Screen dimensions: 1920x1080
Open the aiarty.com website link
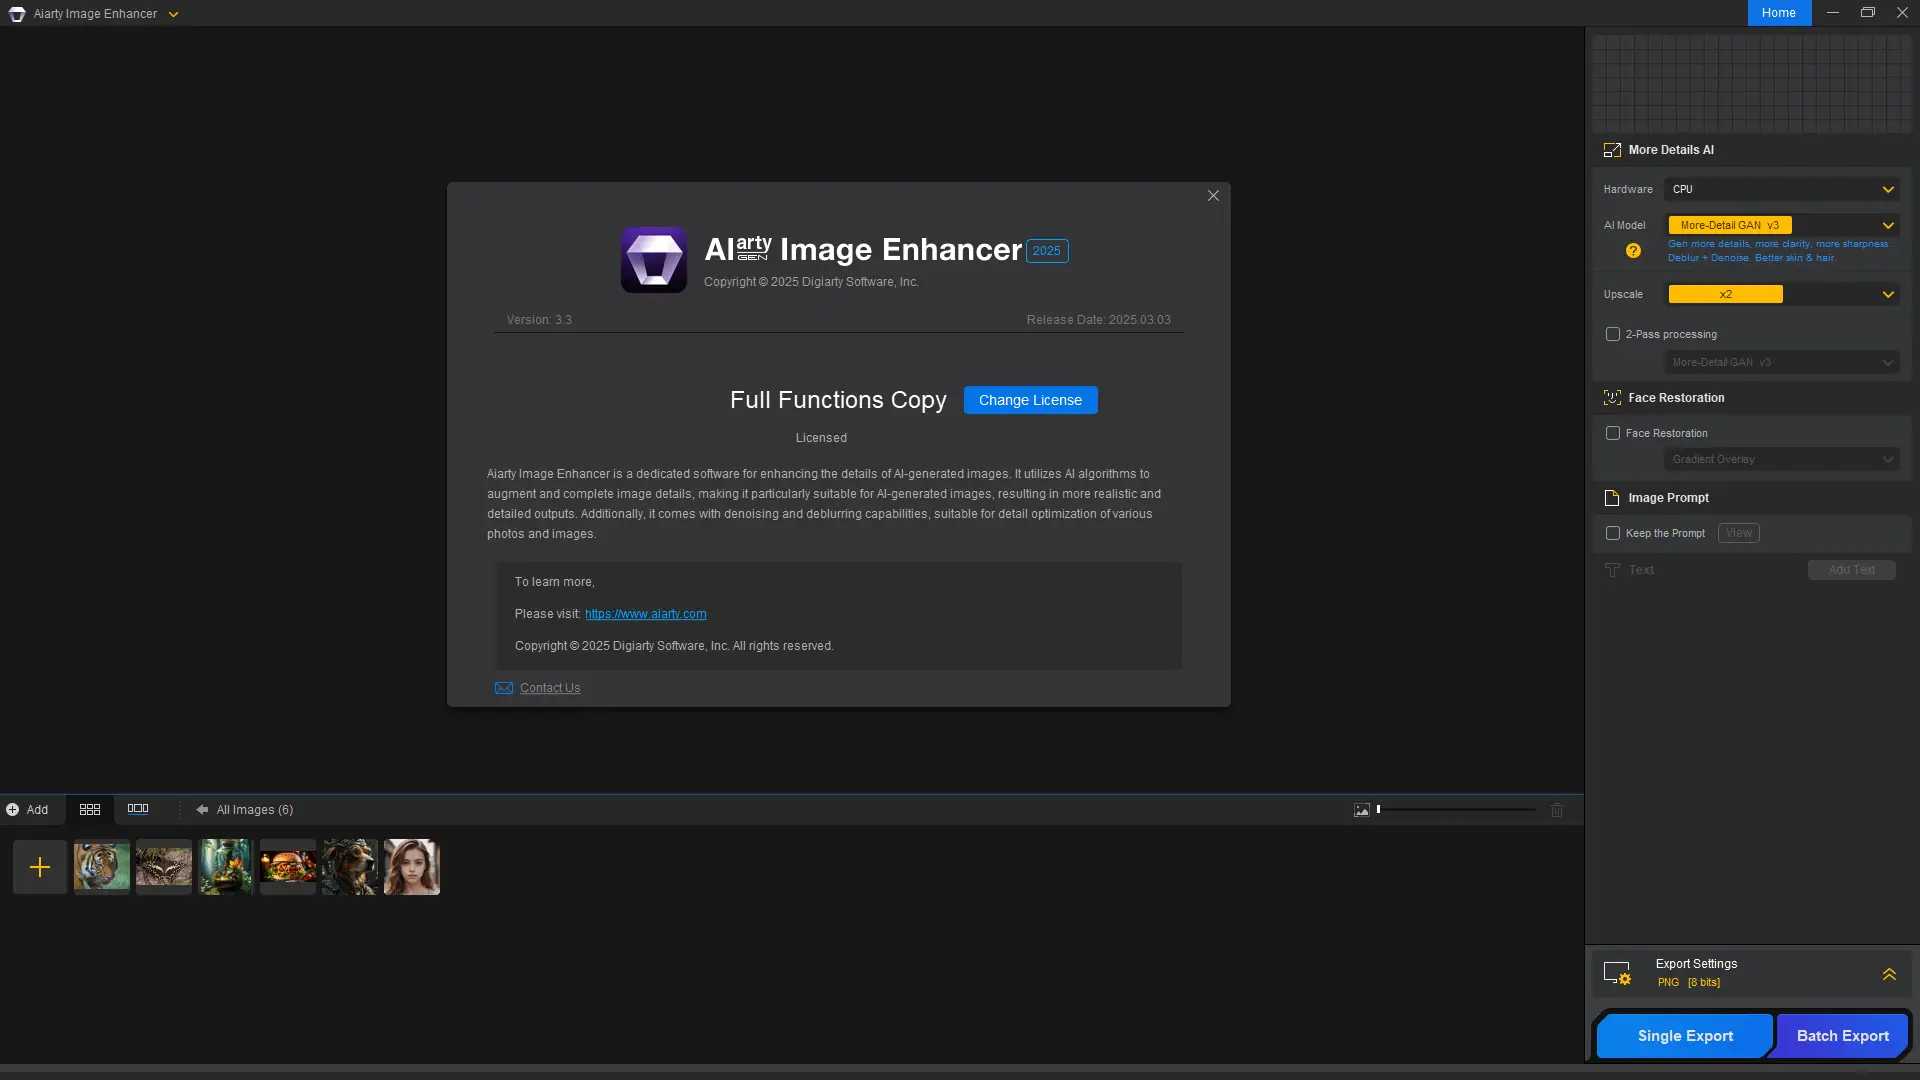tap(646, 614)
